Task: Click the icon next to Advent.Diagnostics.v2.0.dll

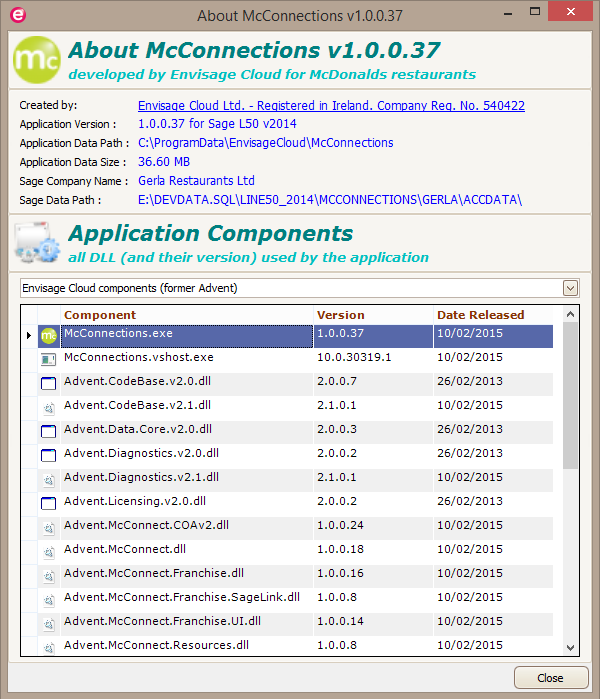Action: point(49,456)
